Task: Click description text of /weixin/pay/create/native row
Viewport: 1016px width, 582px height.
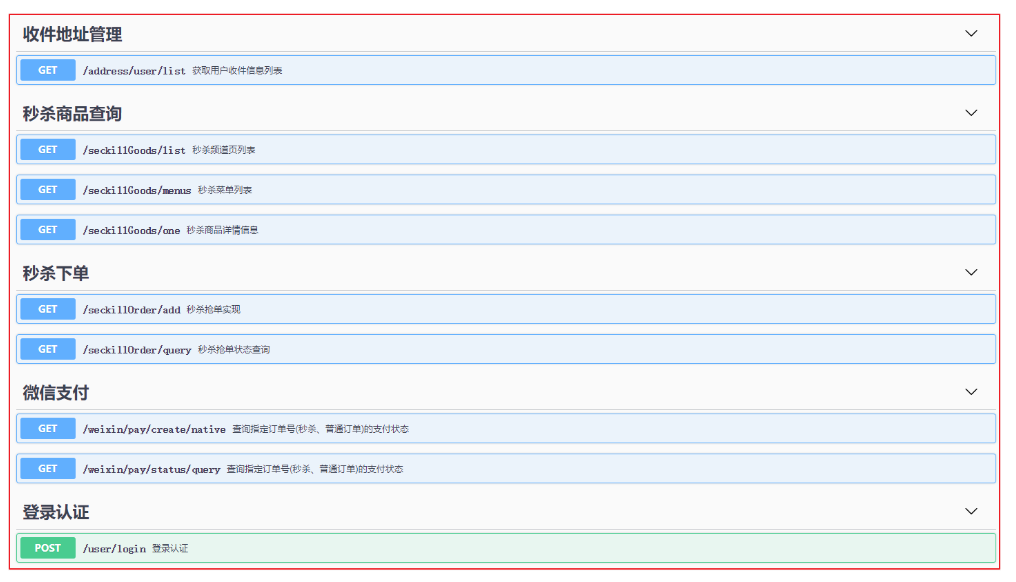Action: tap(321, 429)
